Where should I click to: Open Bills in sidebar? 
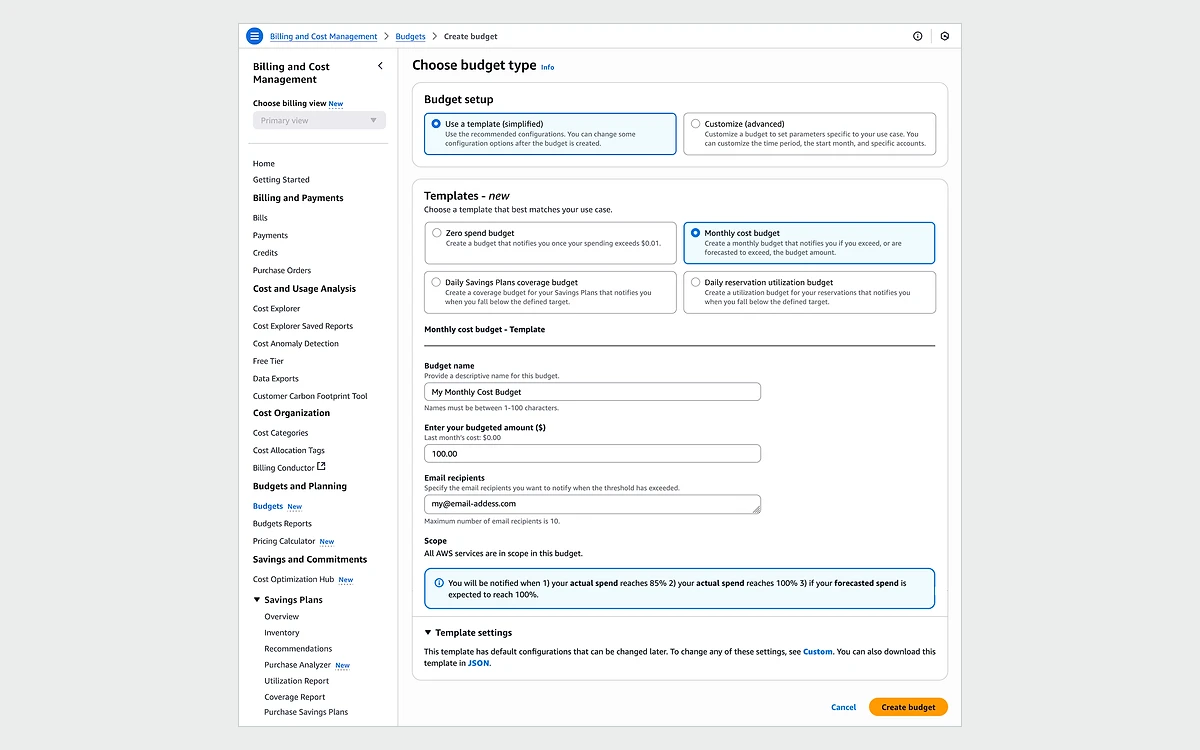[260, 217]
